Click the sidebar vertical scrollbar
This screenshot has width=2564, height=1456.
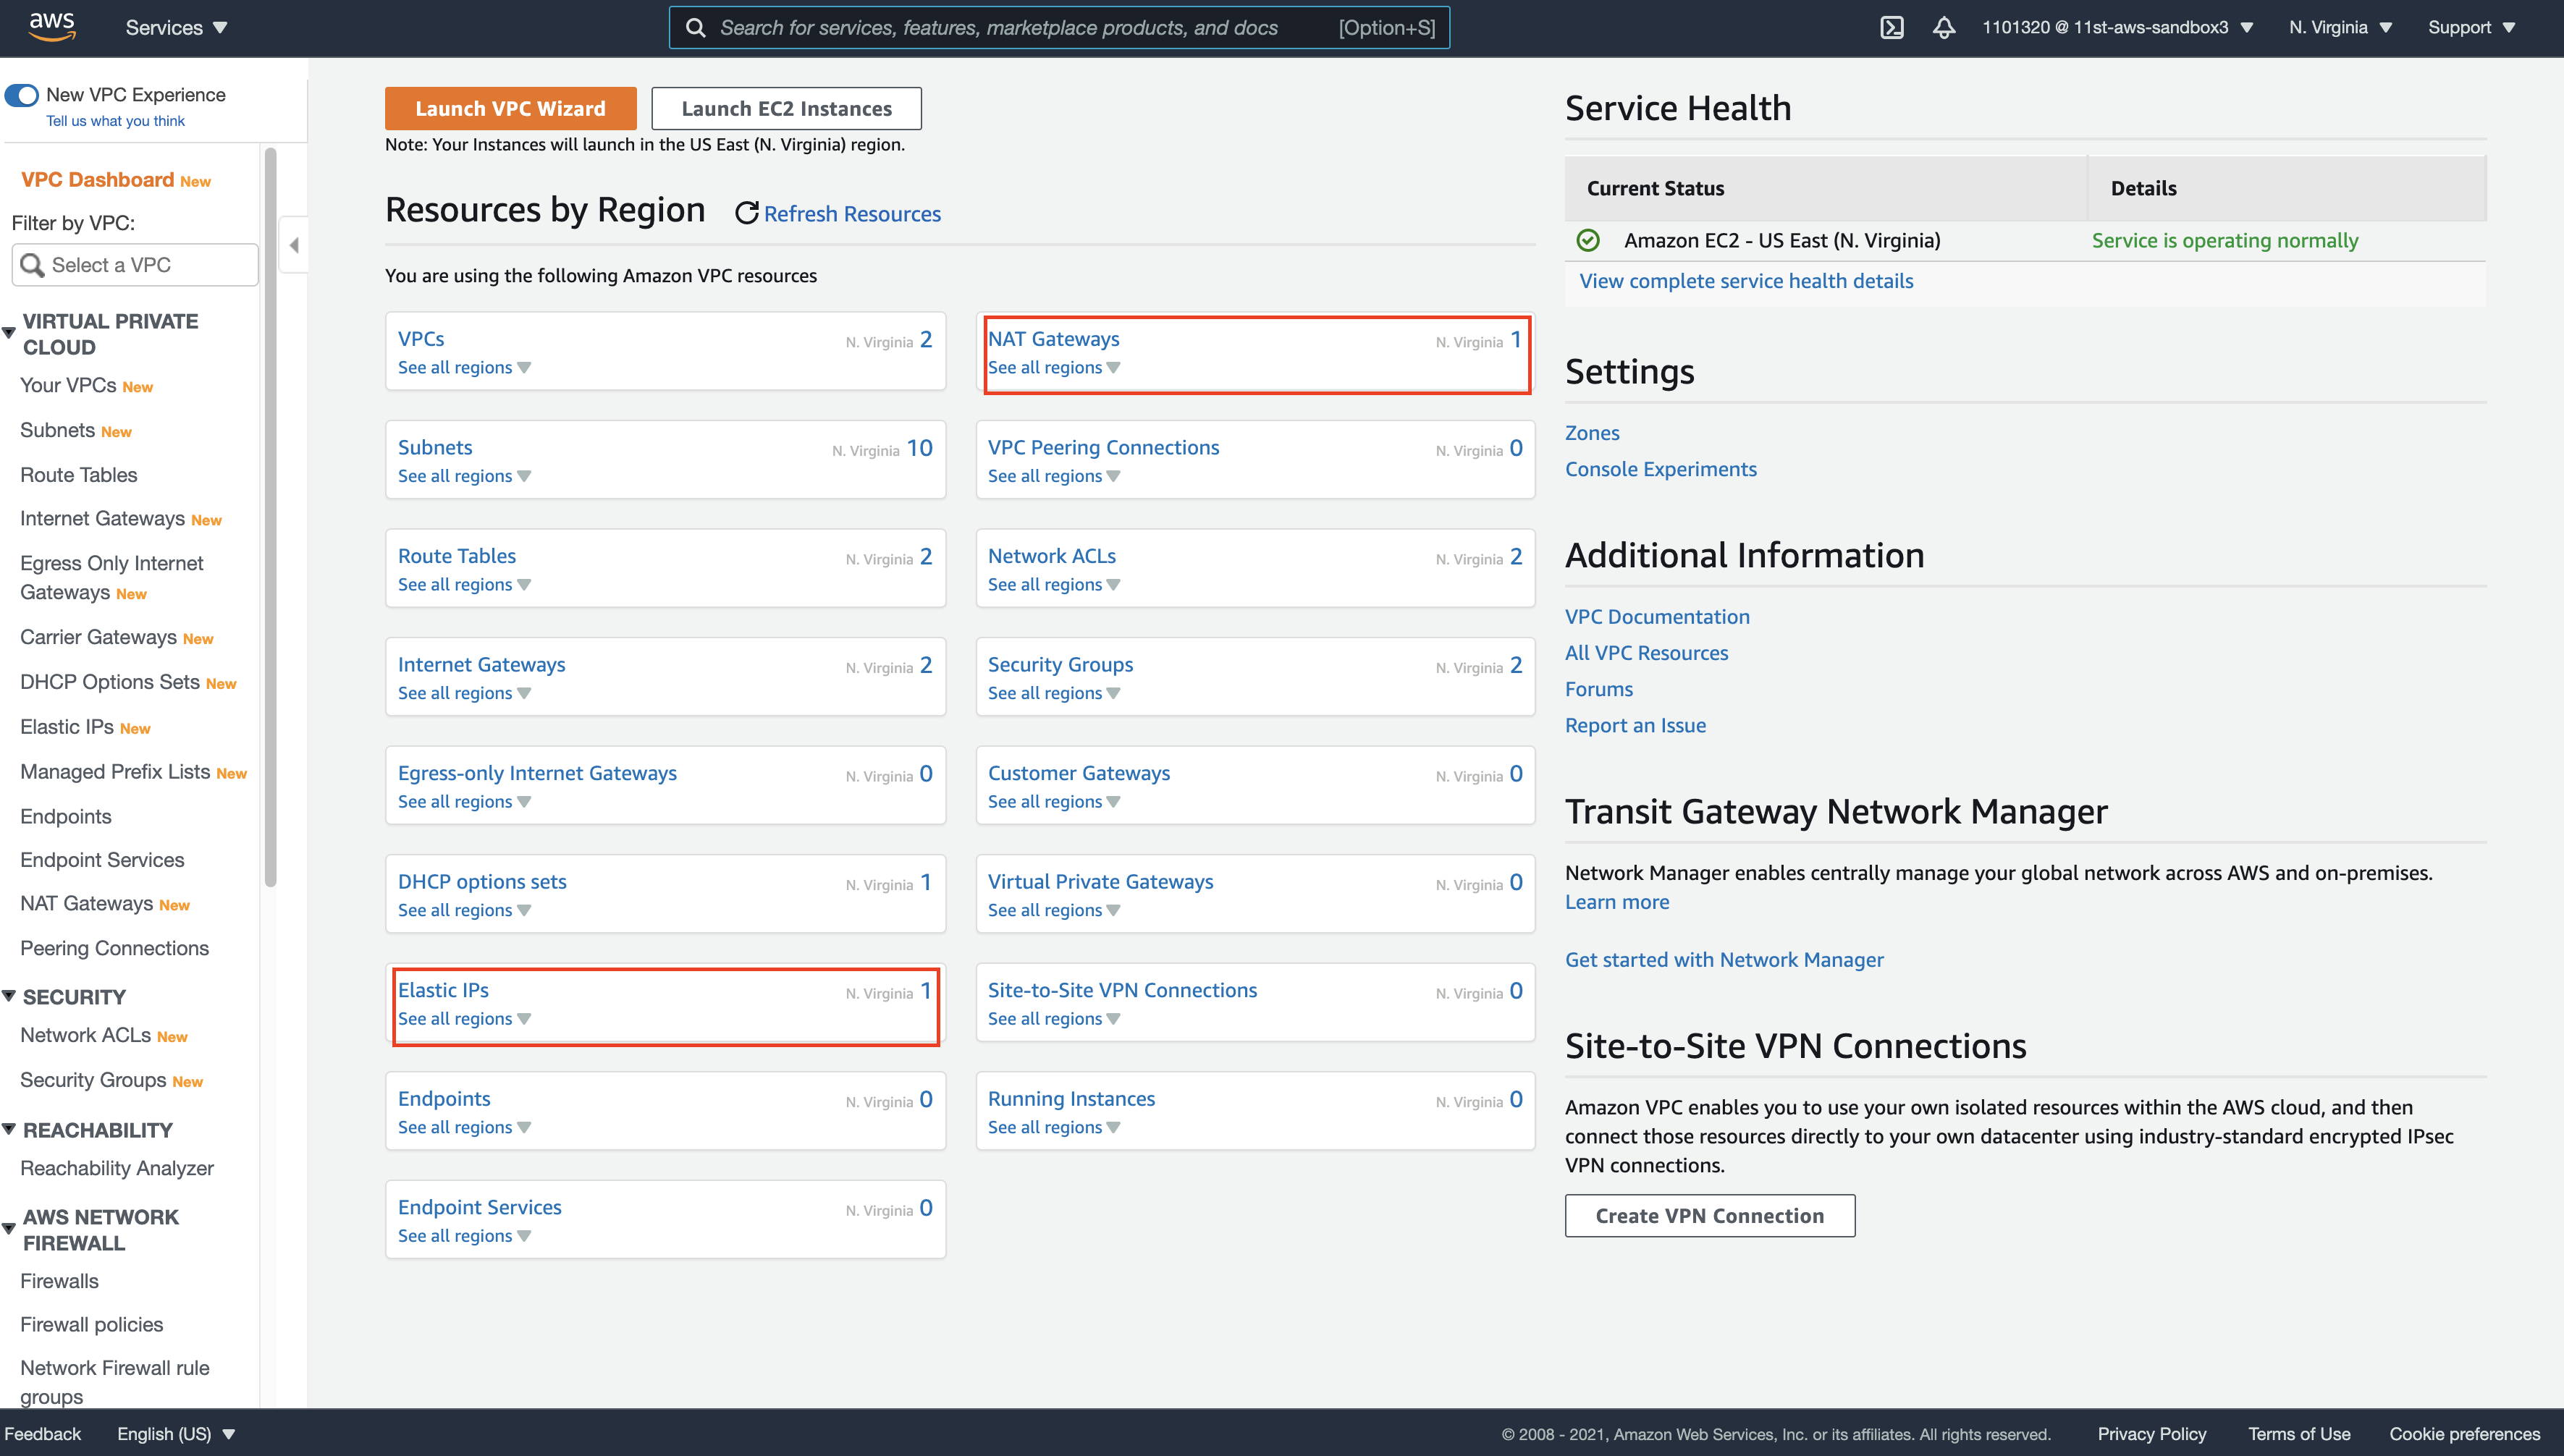pos(270,518)
